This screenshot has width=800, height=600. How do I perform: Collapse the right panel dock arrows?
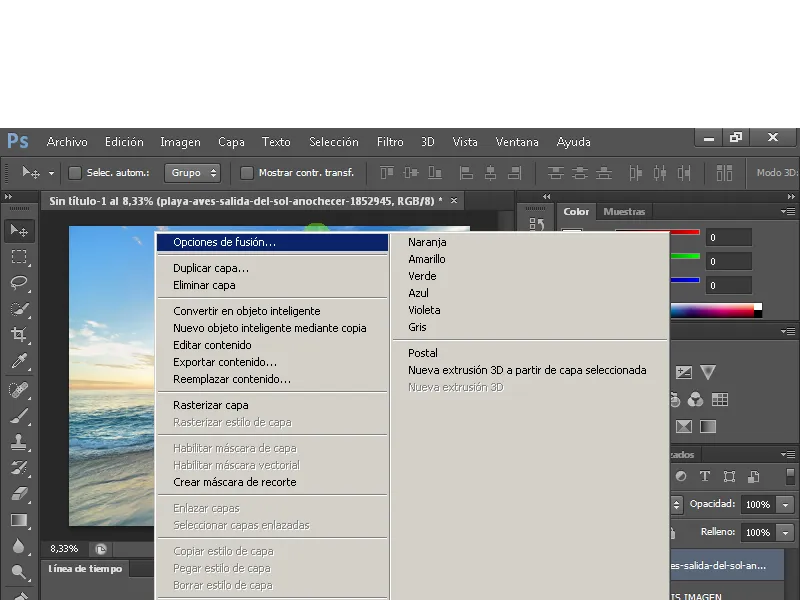click(791, 196)
